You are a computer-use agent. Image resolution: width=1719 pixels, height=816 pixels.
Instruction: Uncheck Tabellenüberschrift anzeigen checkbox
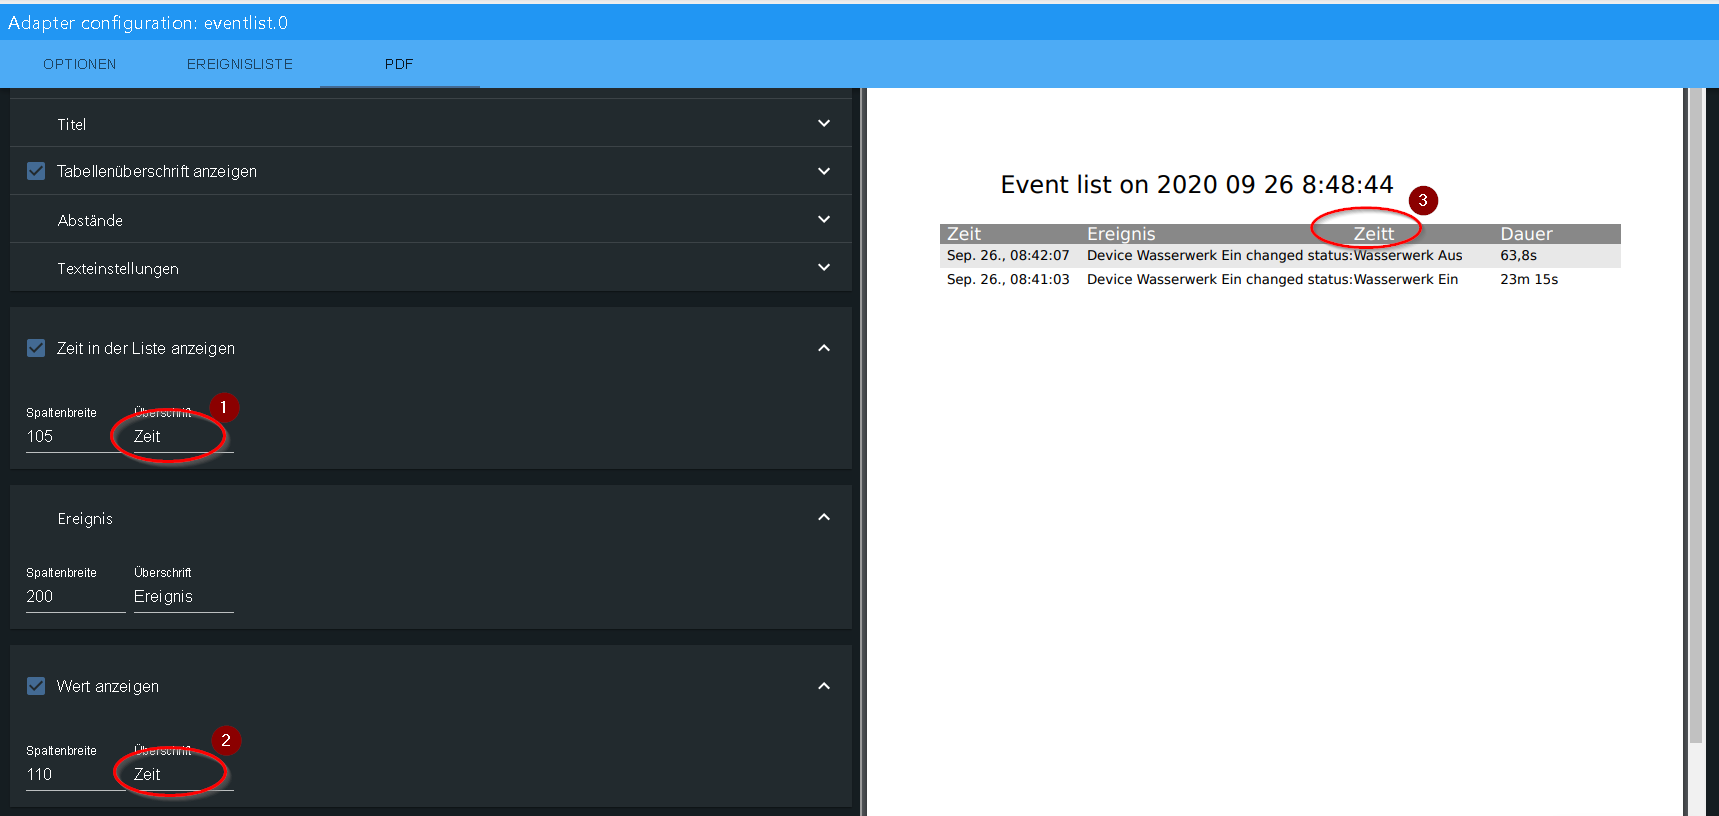36,171
